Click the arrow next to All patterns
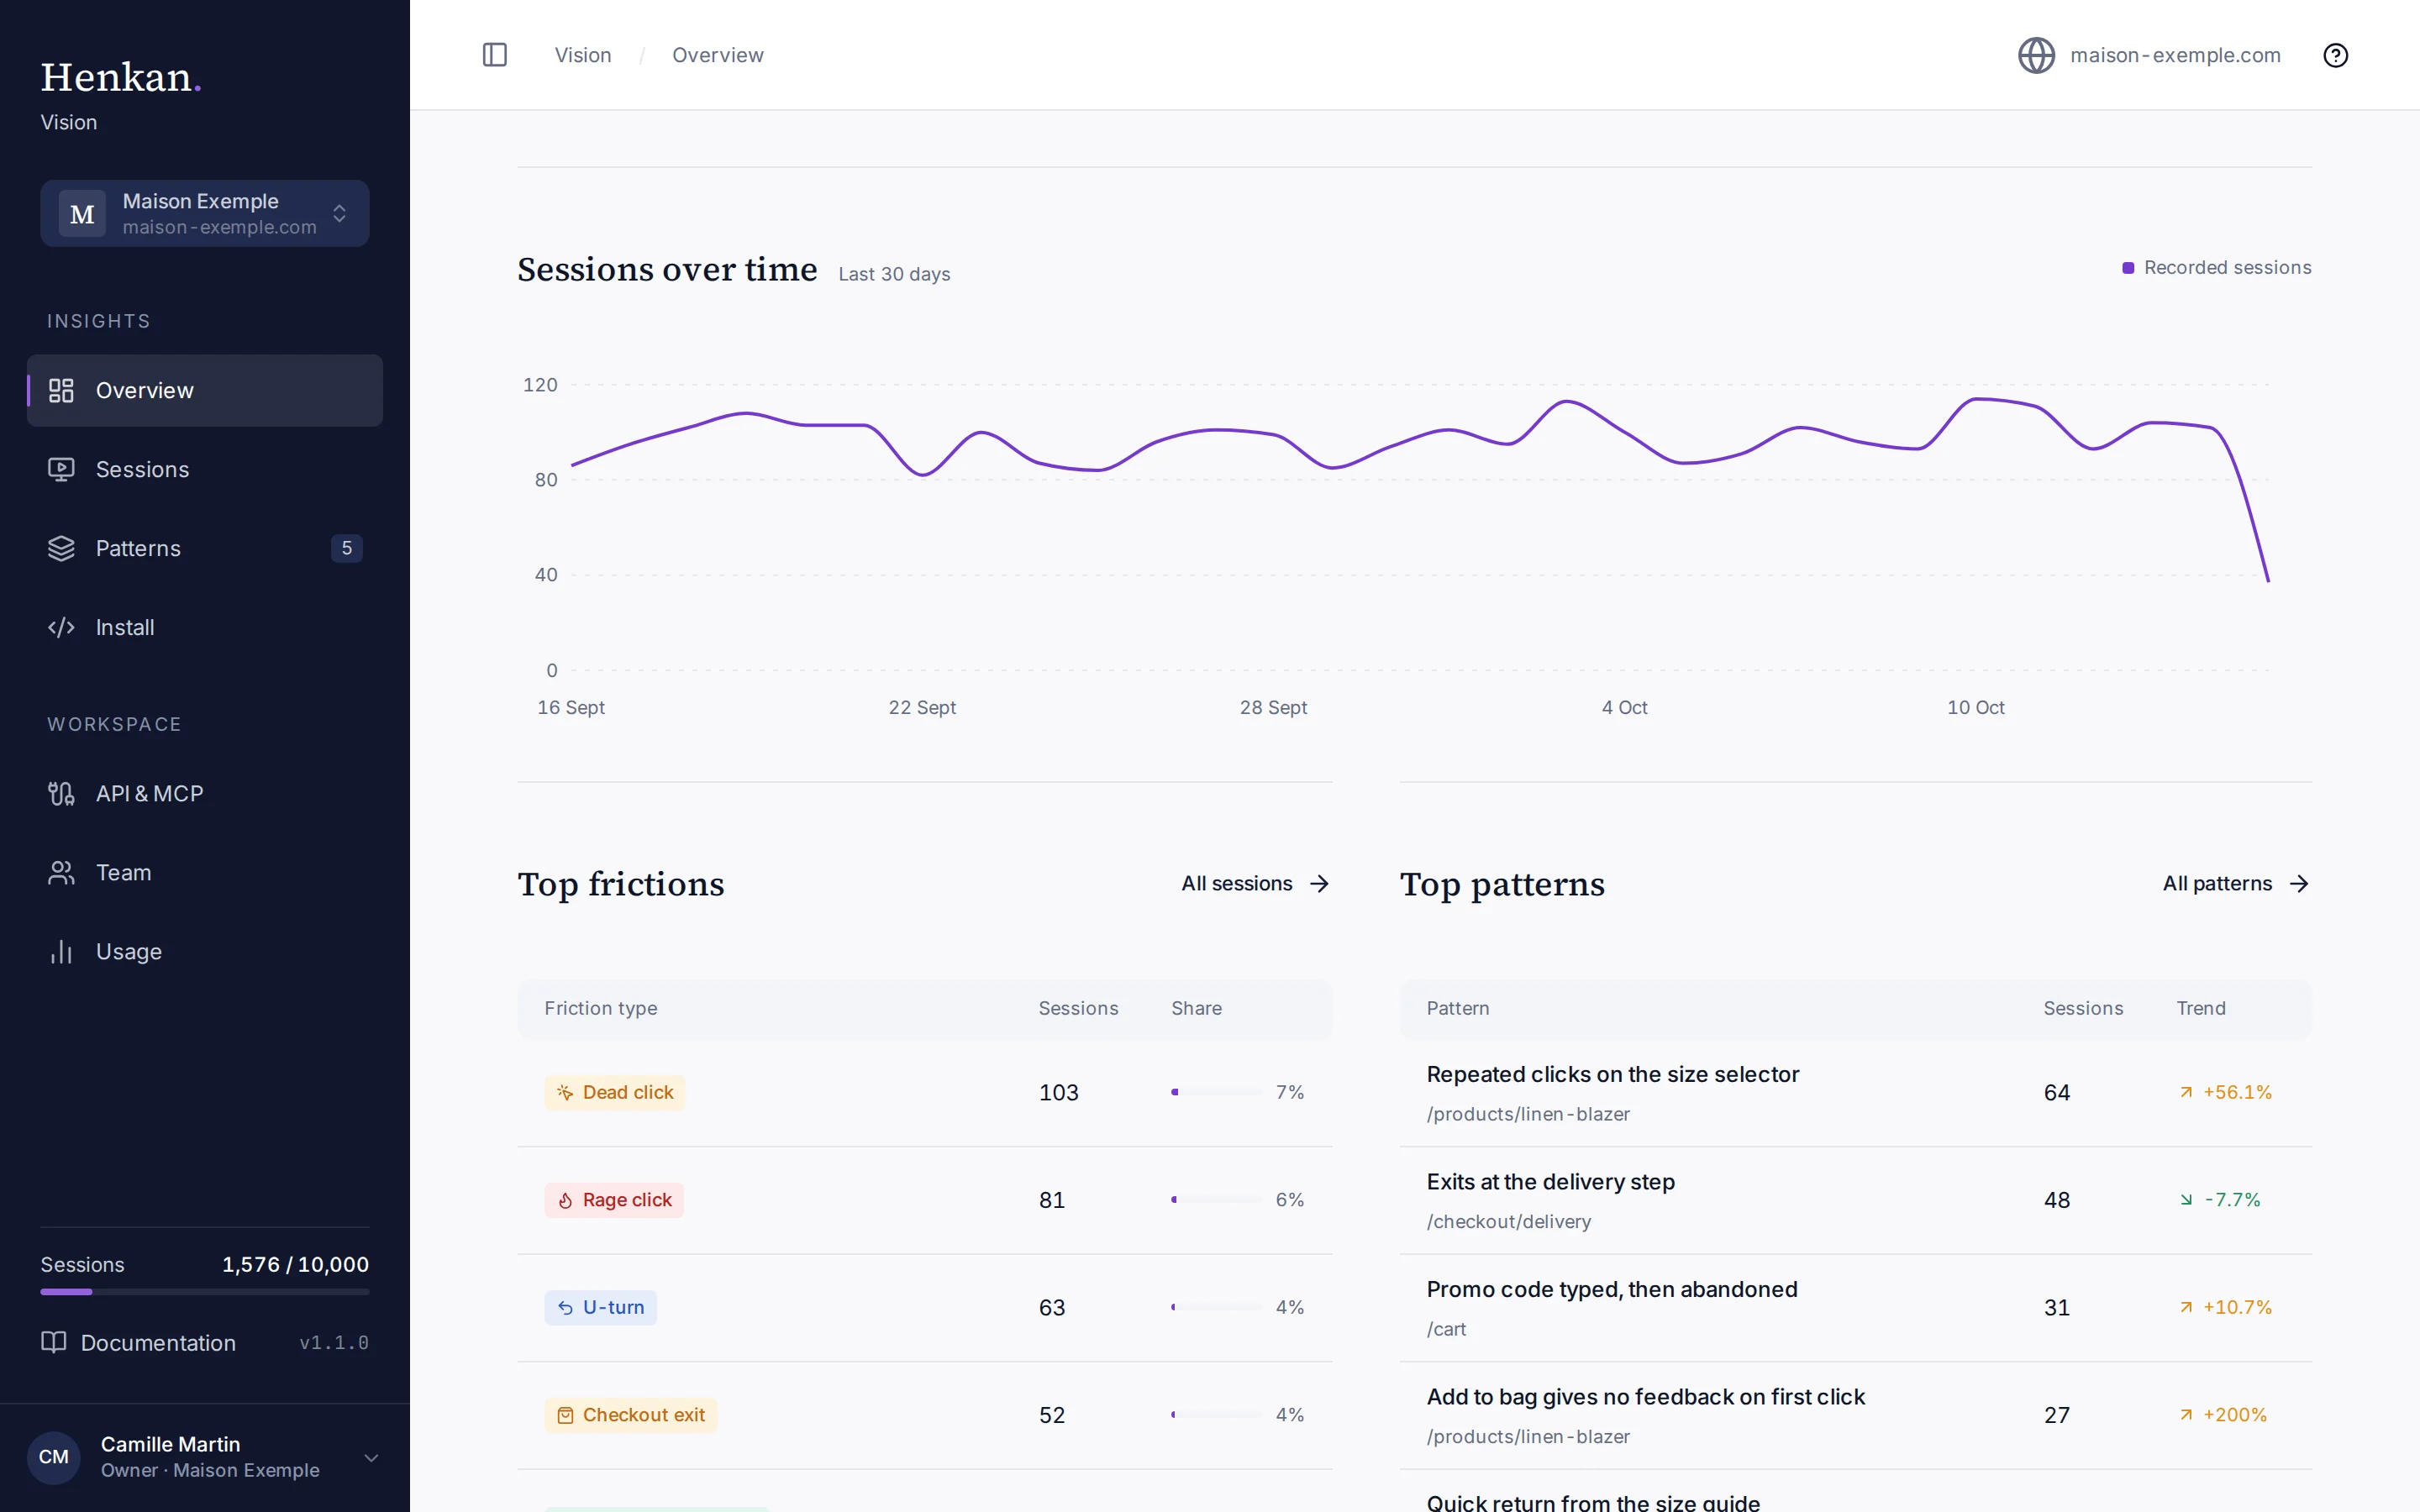 coord(2299,883)
